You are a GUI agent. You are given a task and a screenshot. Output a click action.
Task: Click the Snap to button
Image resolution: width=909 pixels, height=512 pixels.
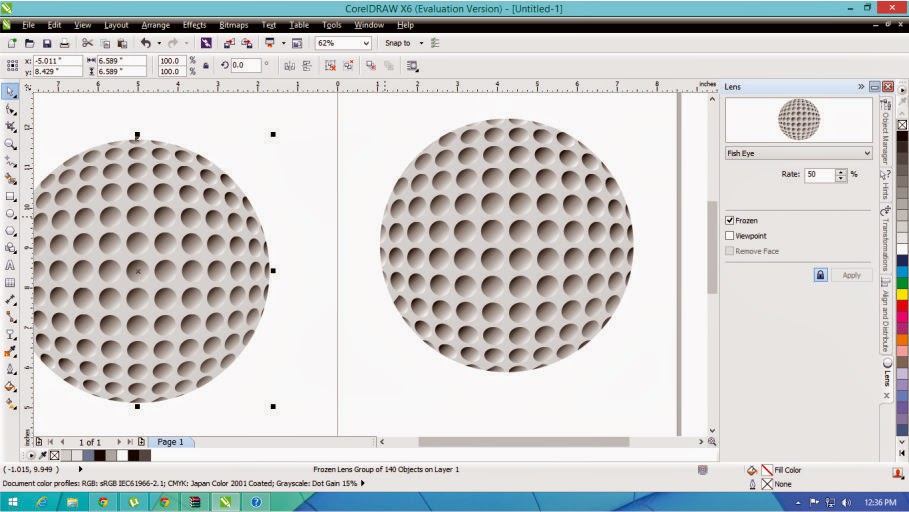[x=398, y=43]
